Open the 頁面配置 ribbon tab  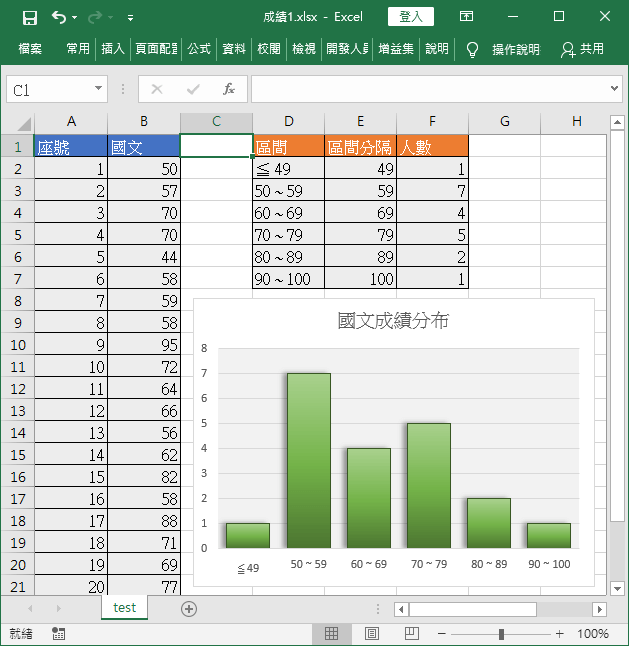pos(156,49)
